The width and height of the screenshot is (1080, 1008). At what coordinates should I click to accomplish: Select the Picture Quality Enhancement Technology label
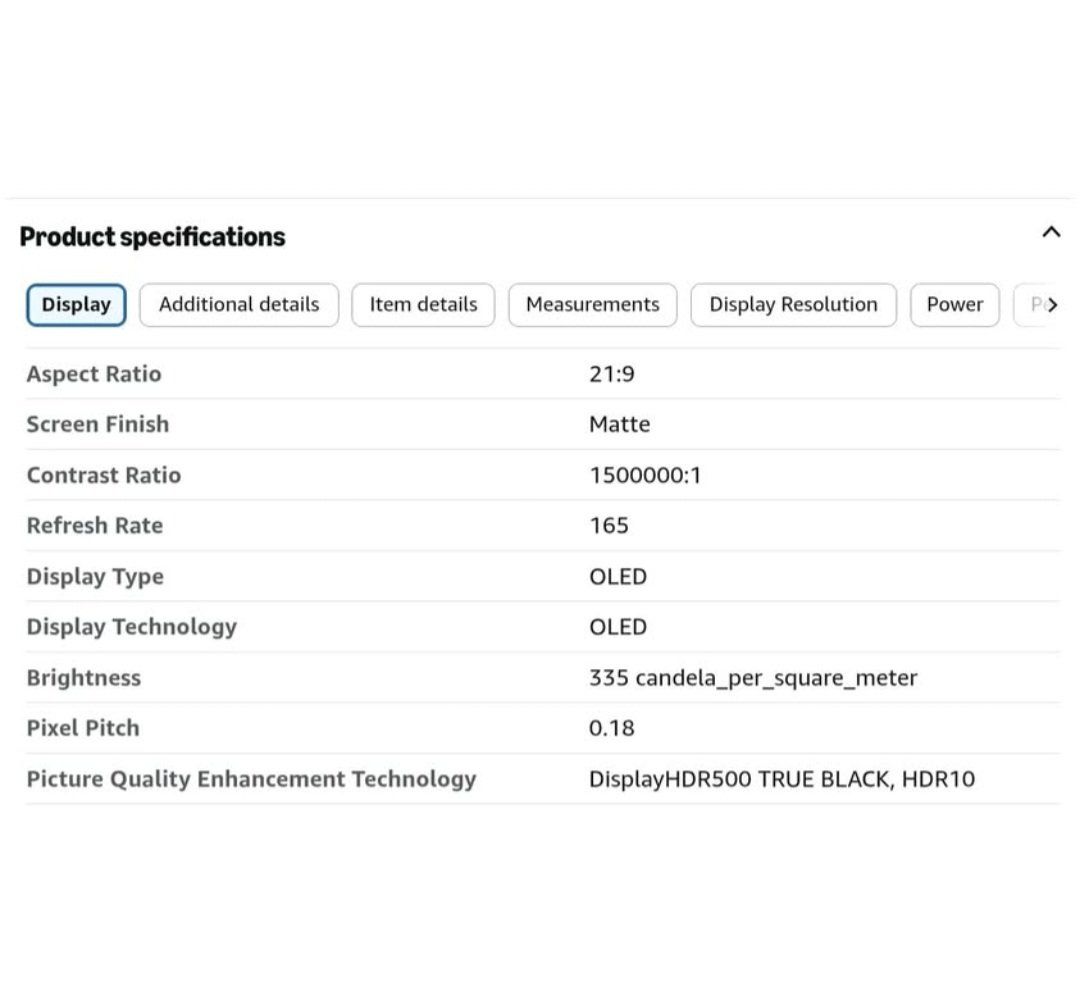coord(251,779)
